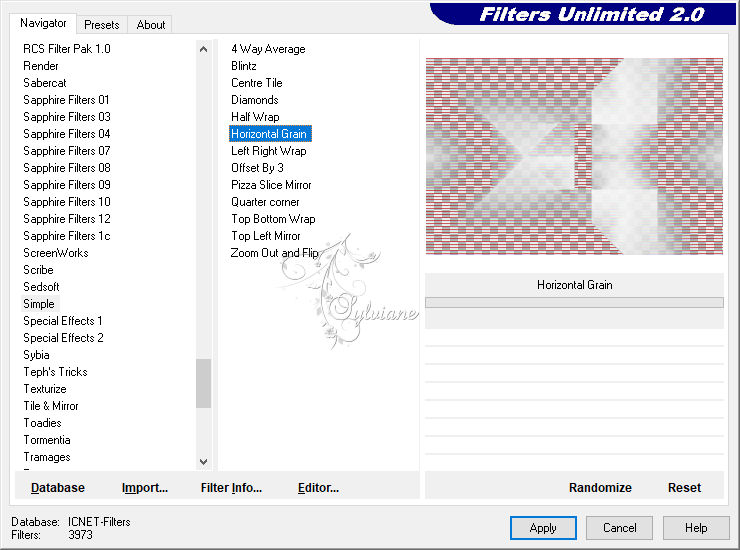The width and height of the screenshot is (740, 550).
Task: Choose the Blintz filter
Action: point(244,66)
